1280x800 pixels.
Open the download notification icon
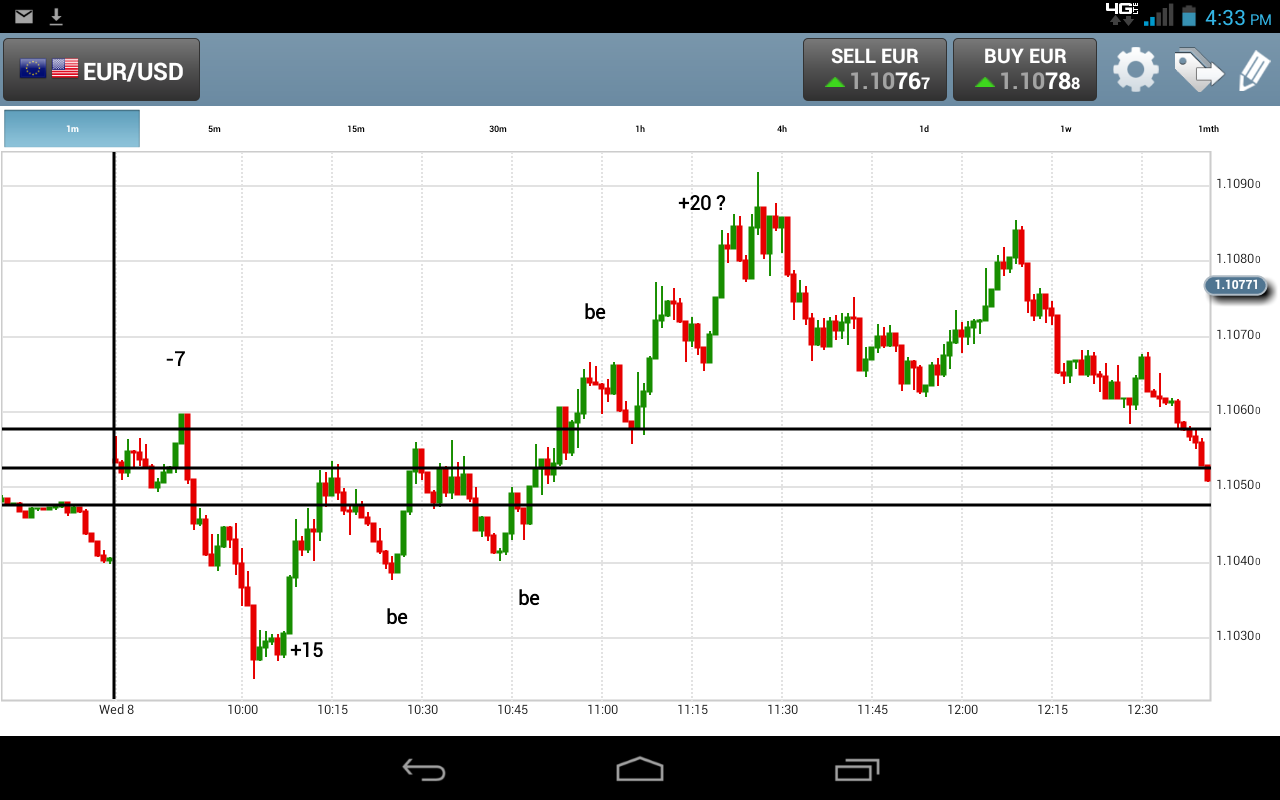click(x=57, y=16)
